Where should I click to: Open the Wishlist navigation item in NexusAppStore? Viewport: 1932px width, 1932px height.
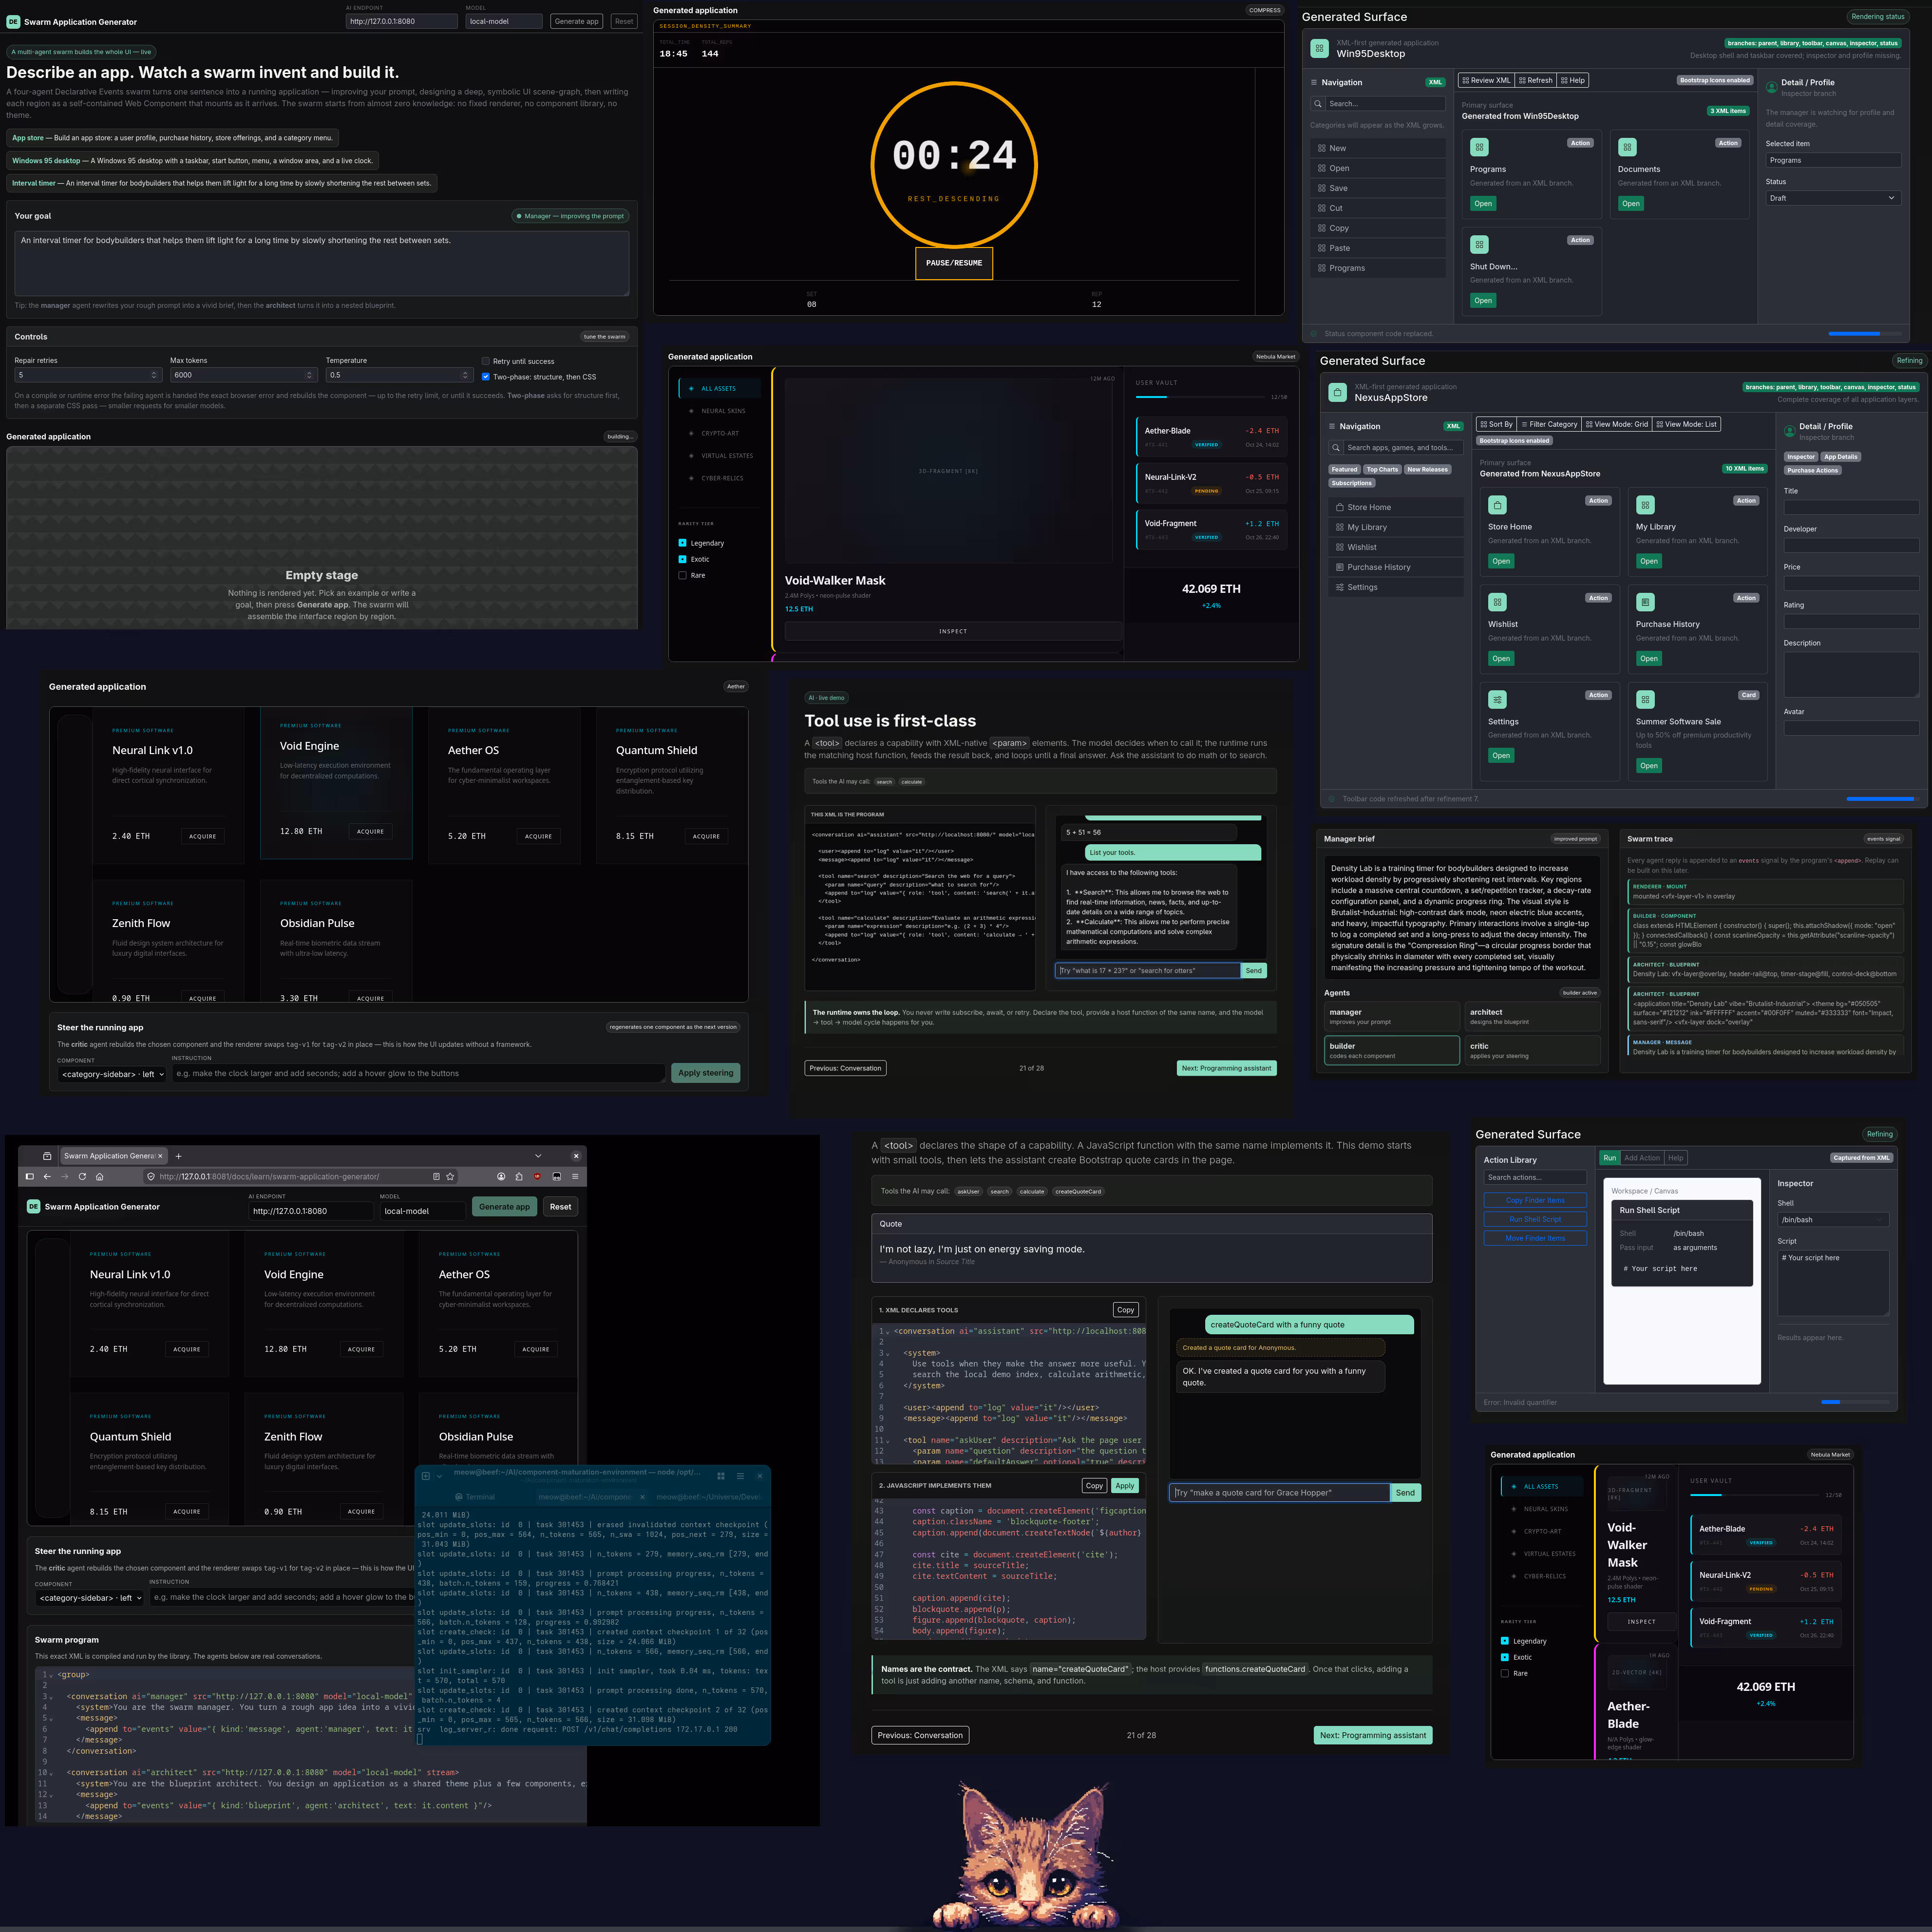tap(1396, 547)
